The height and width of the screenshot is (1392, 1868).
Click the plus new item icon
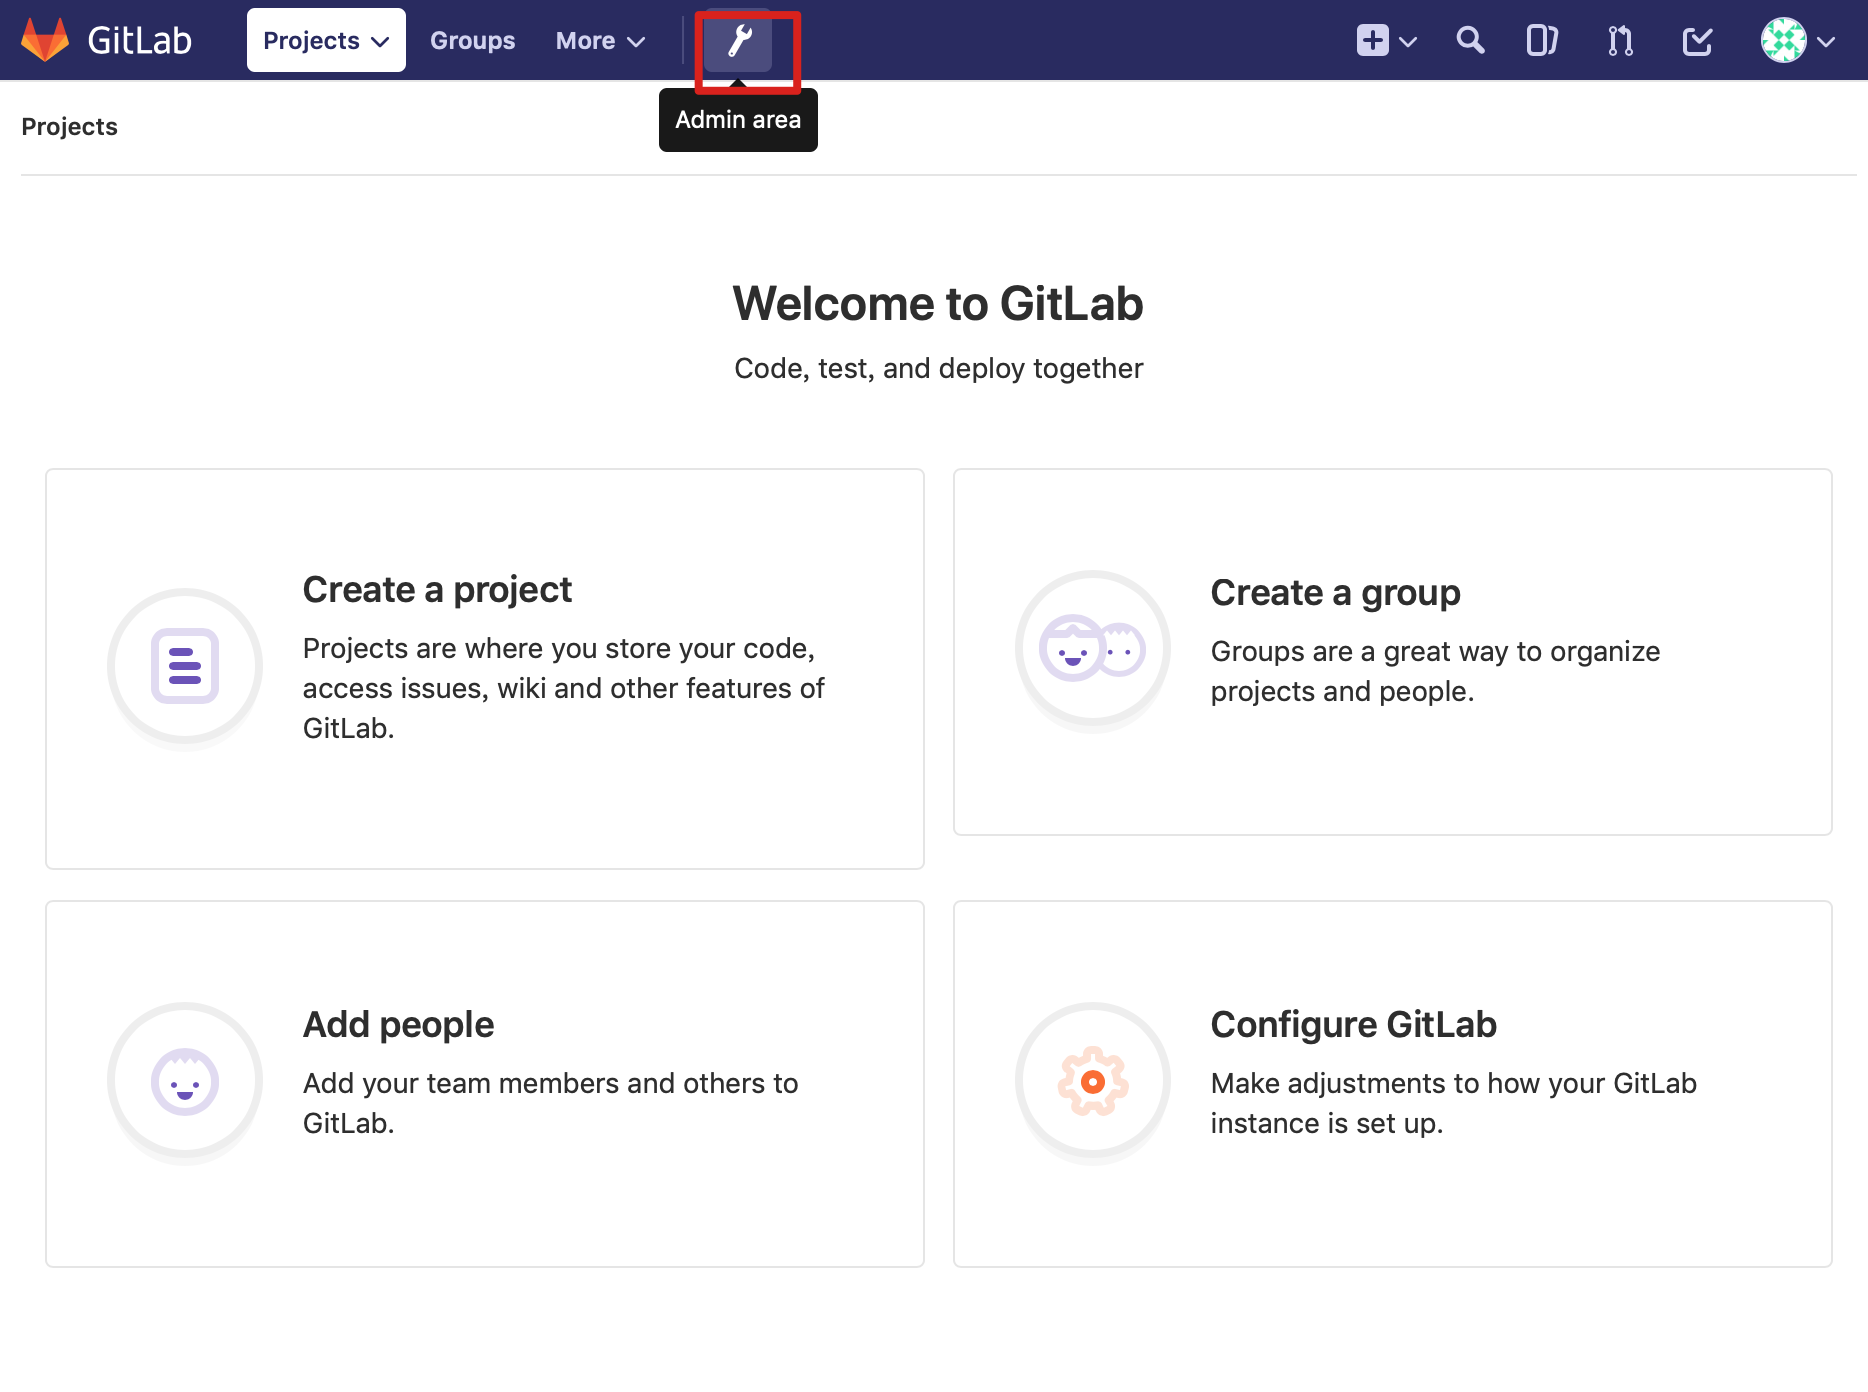point(1372,40)
